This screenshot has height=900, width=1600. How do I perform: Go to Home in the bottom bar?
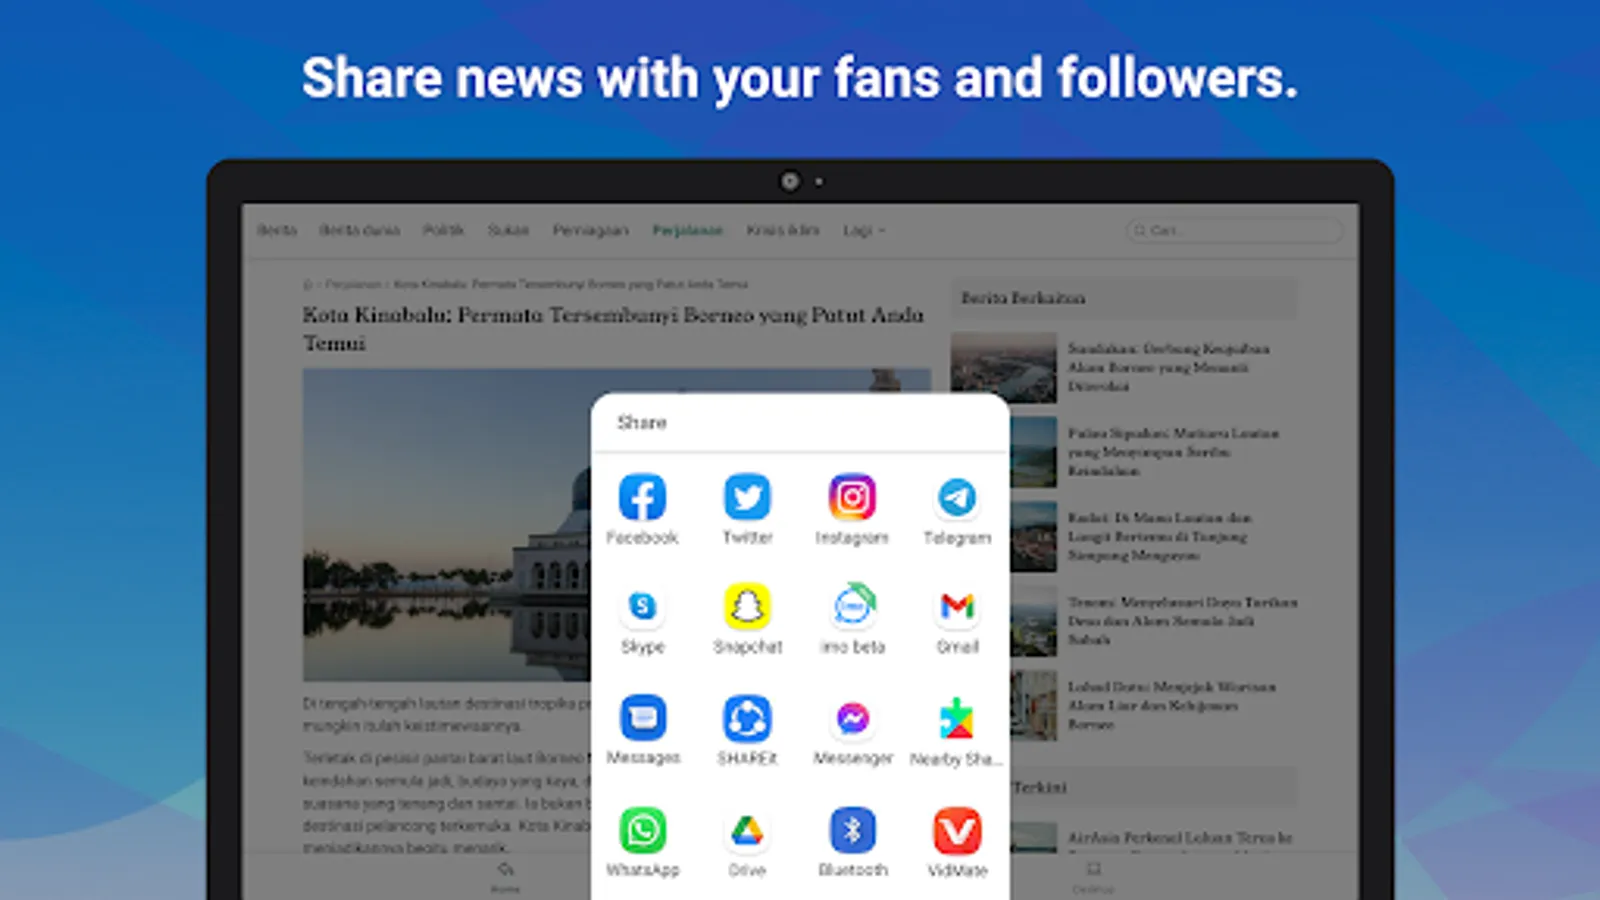click(x=505, y=877)
